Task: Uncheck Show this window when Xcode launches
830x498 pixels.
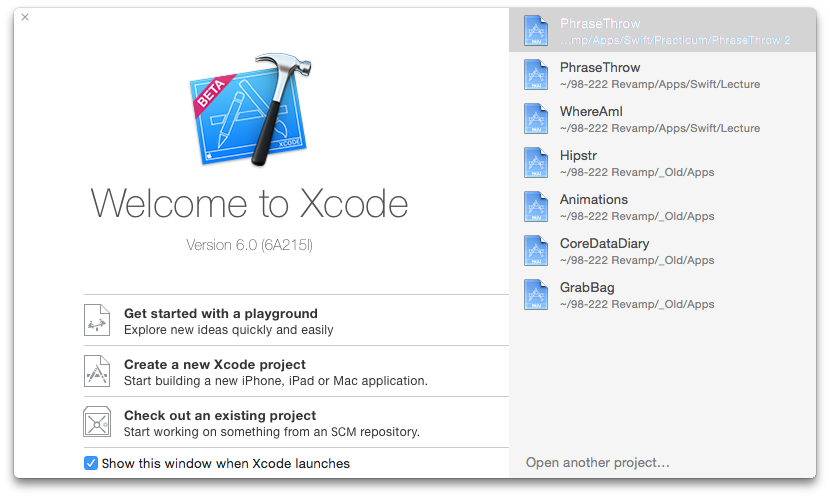Action: coord(91,463)
